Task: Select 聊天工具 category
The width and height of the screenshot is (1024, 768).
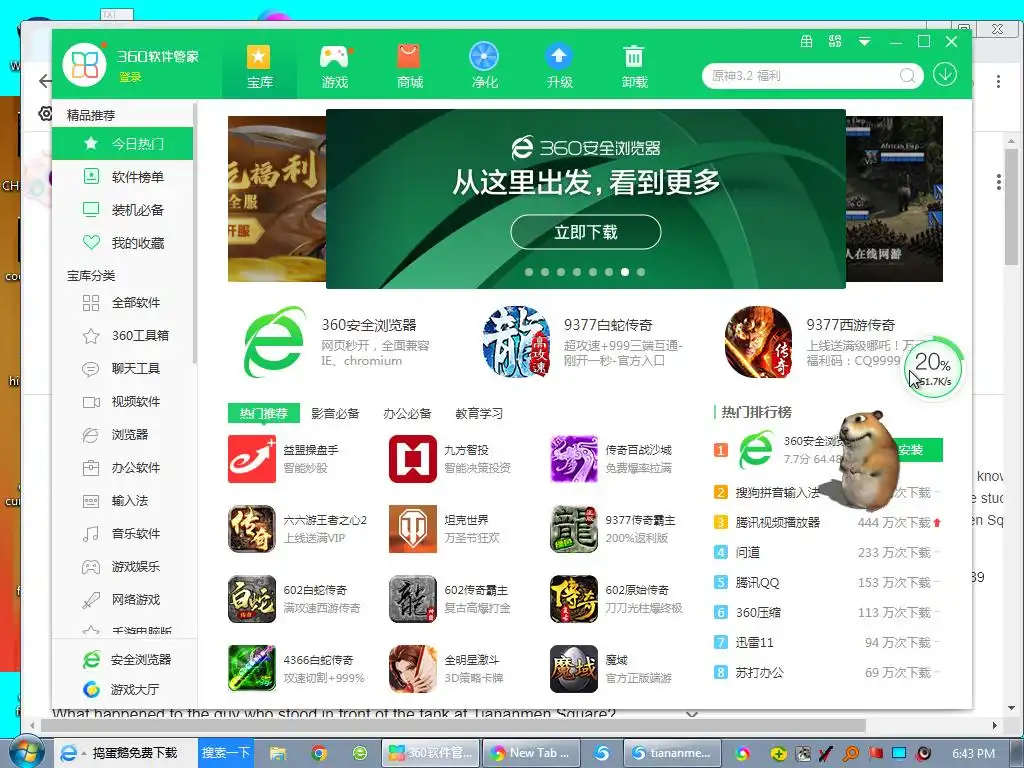Action: pos(123,368)
